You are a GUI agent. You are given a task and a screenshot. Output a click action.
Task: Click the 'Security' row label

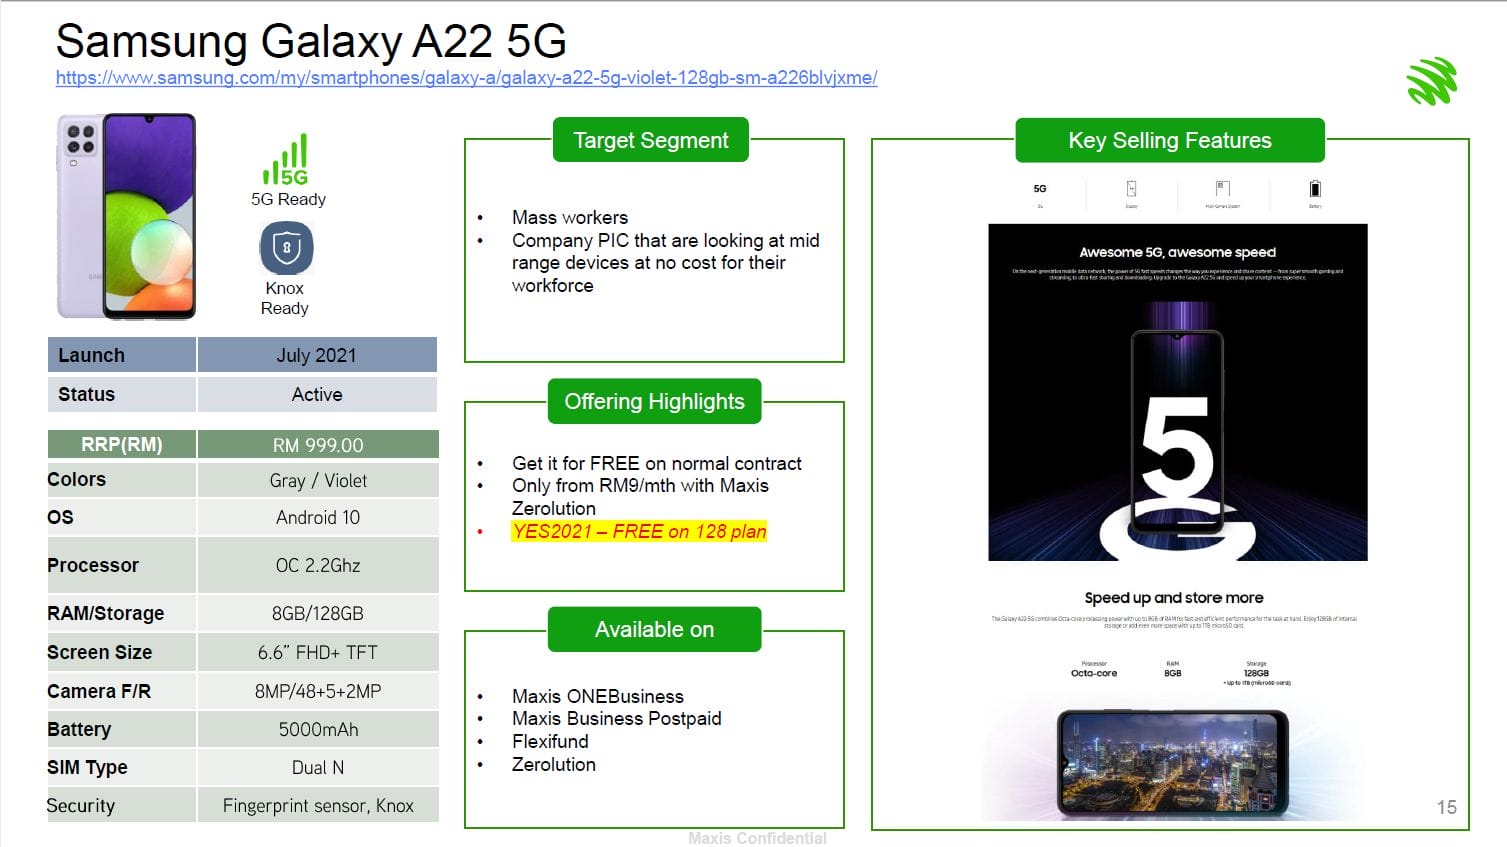[121, 805]
